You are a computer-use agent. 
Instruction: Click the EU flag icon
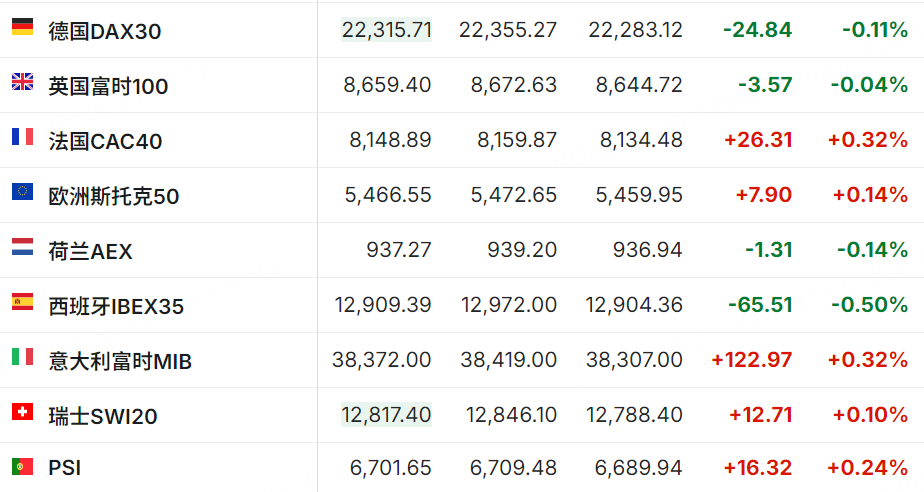click(x=22, y=191)
